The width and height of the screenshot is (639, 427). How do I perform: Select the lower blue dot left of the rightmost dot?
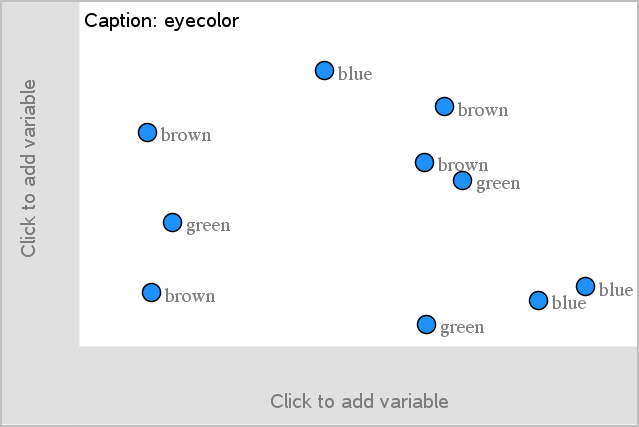[x=538, y=300]
